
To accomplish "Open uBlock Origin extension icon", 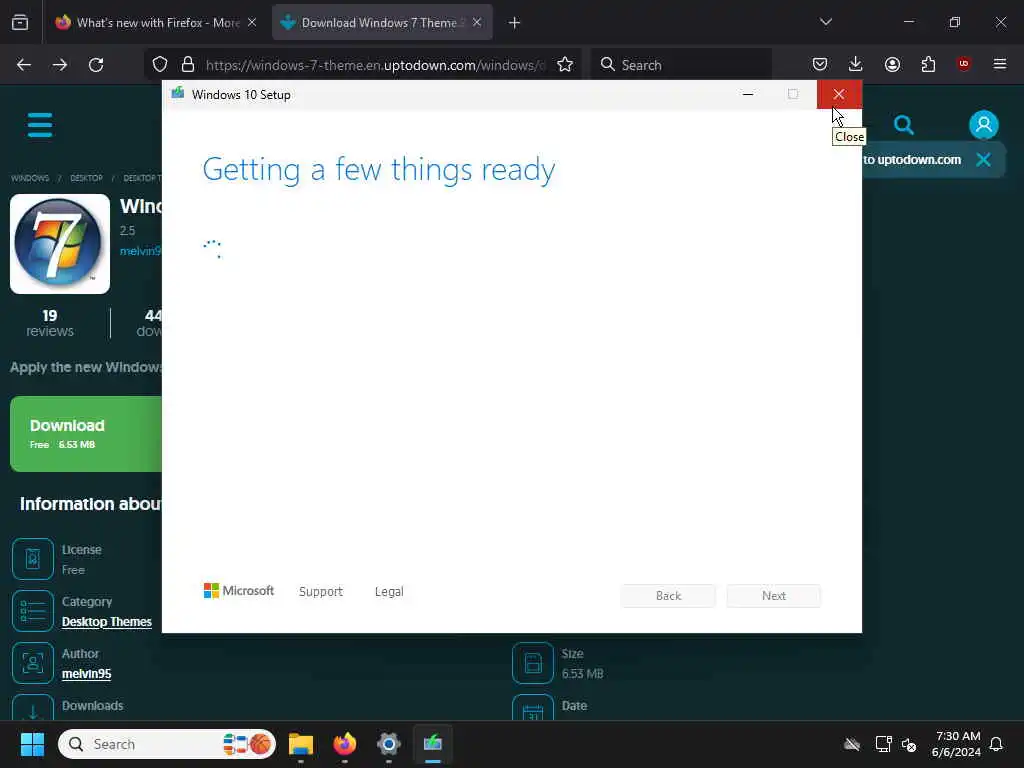I will coord(964,64).
